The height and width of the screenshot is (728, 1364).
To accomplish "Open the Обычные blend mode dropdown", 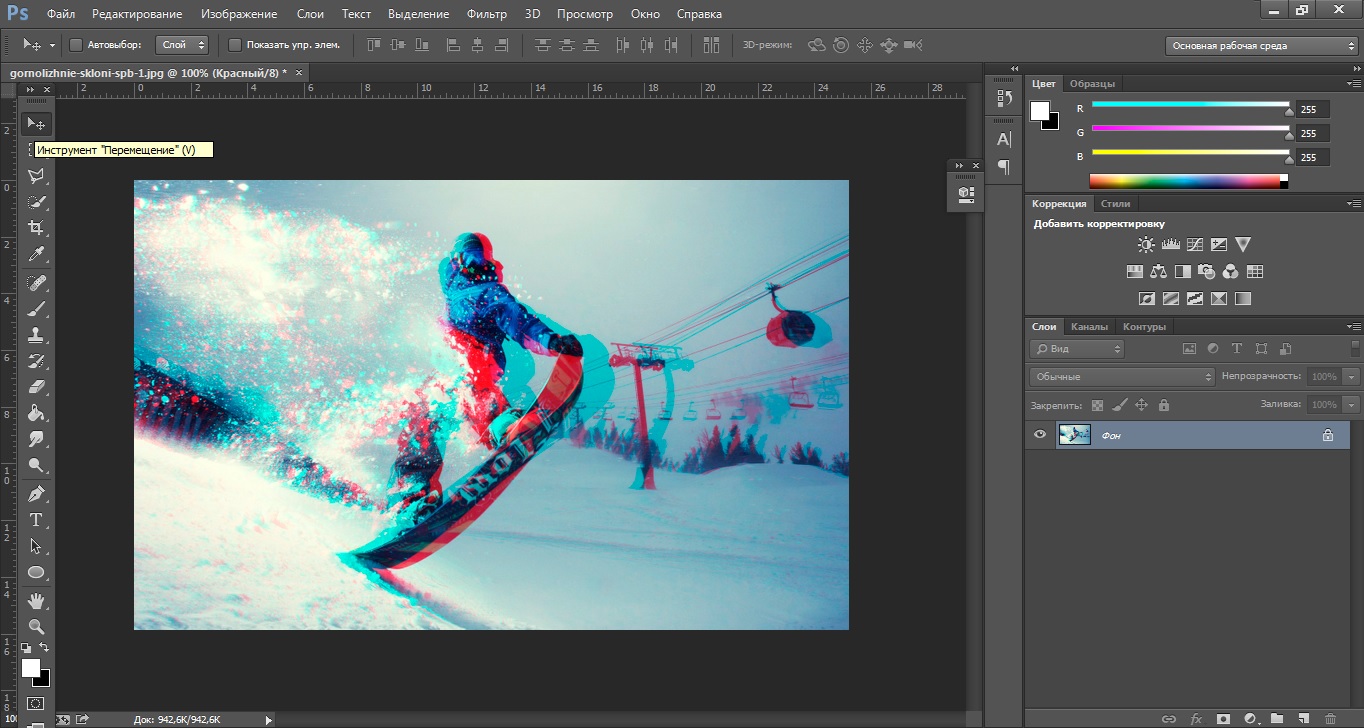I will coord(1121,377).
